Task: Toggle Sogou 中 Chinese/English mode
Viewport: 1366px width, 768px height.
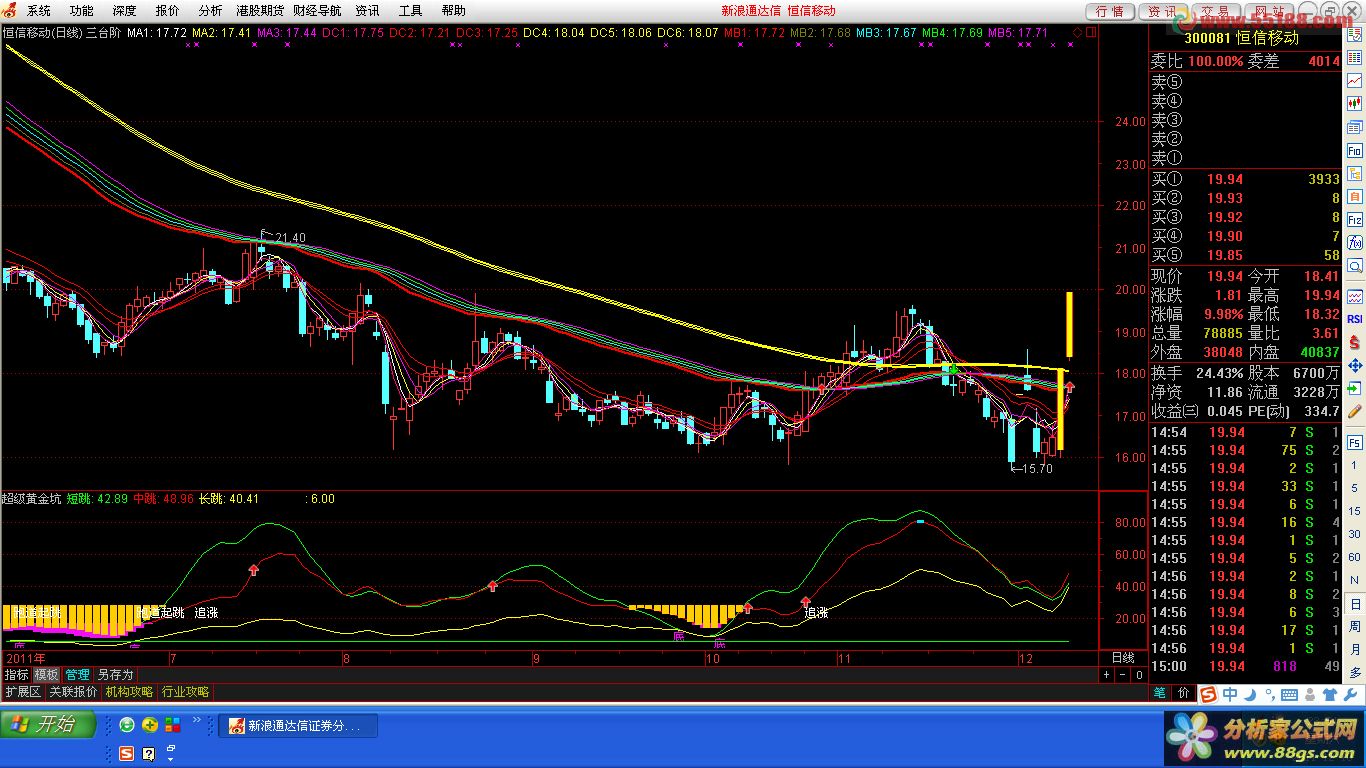Action: (x=1230, y=694)
